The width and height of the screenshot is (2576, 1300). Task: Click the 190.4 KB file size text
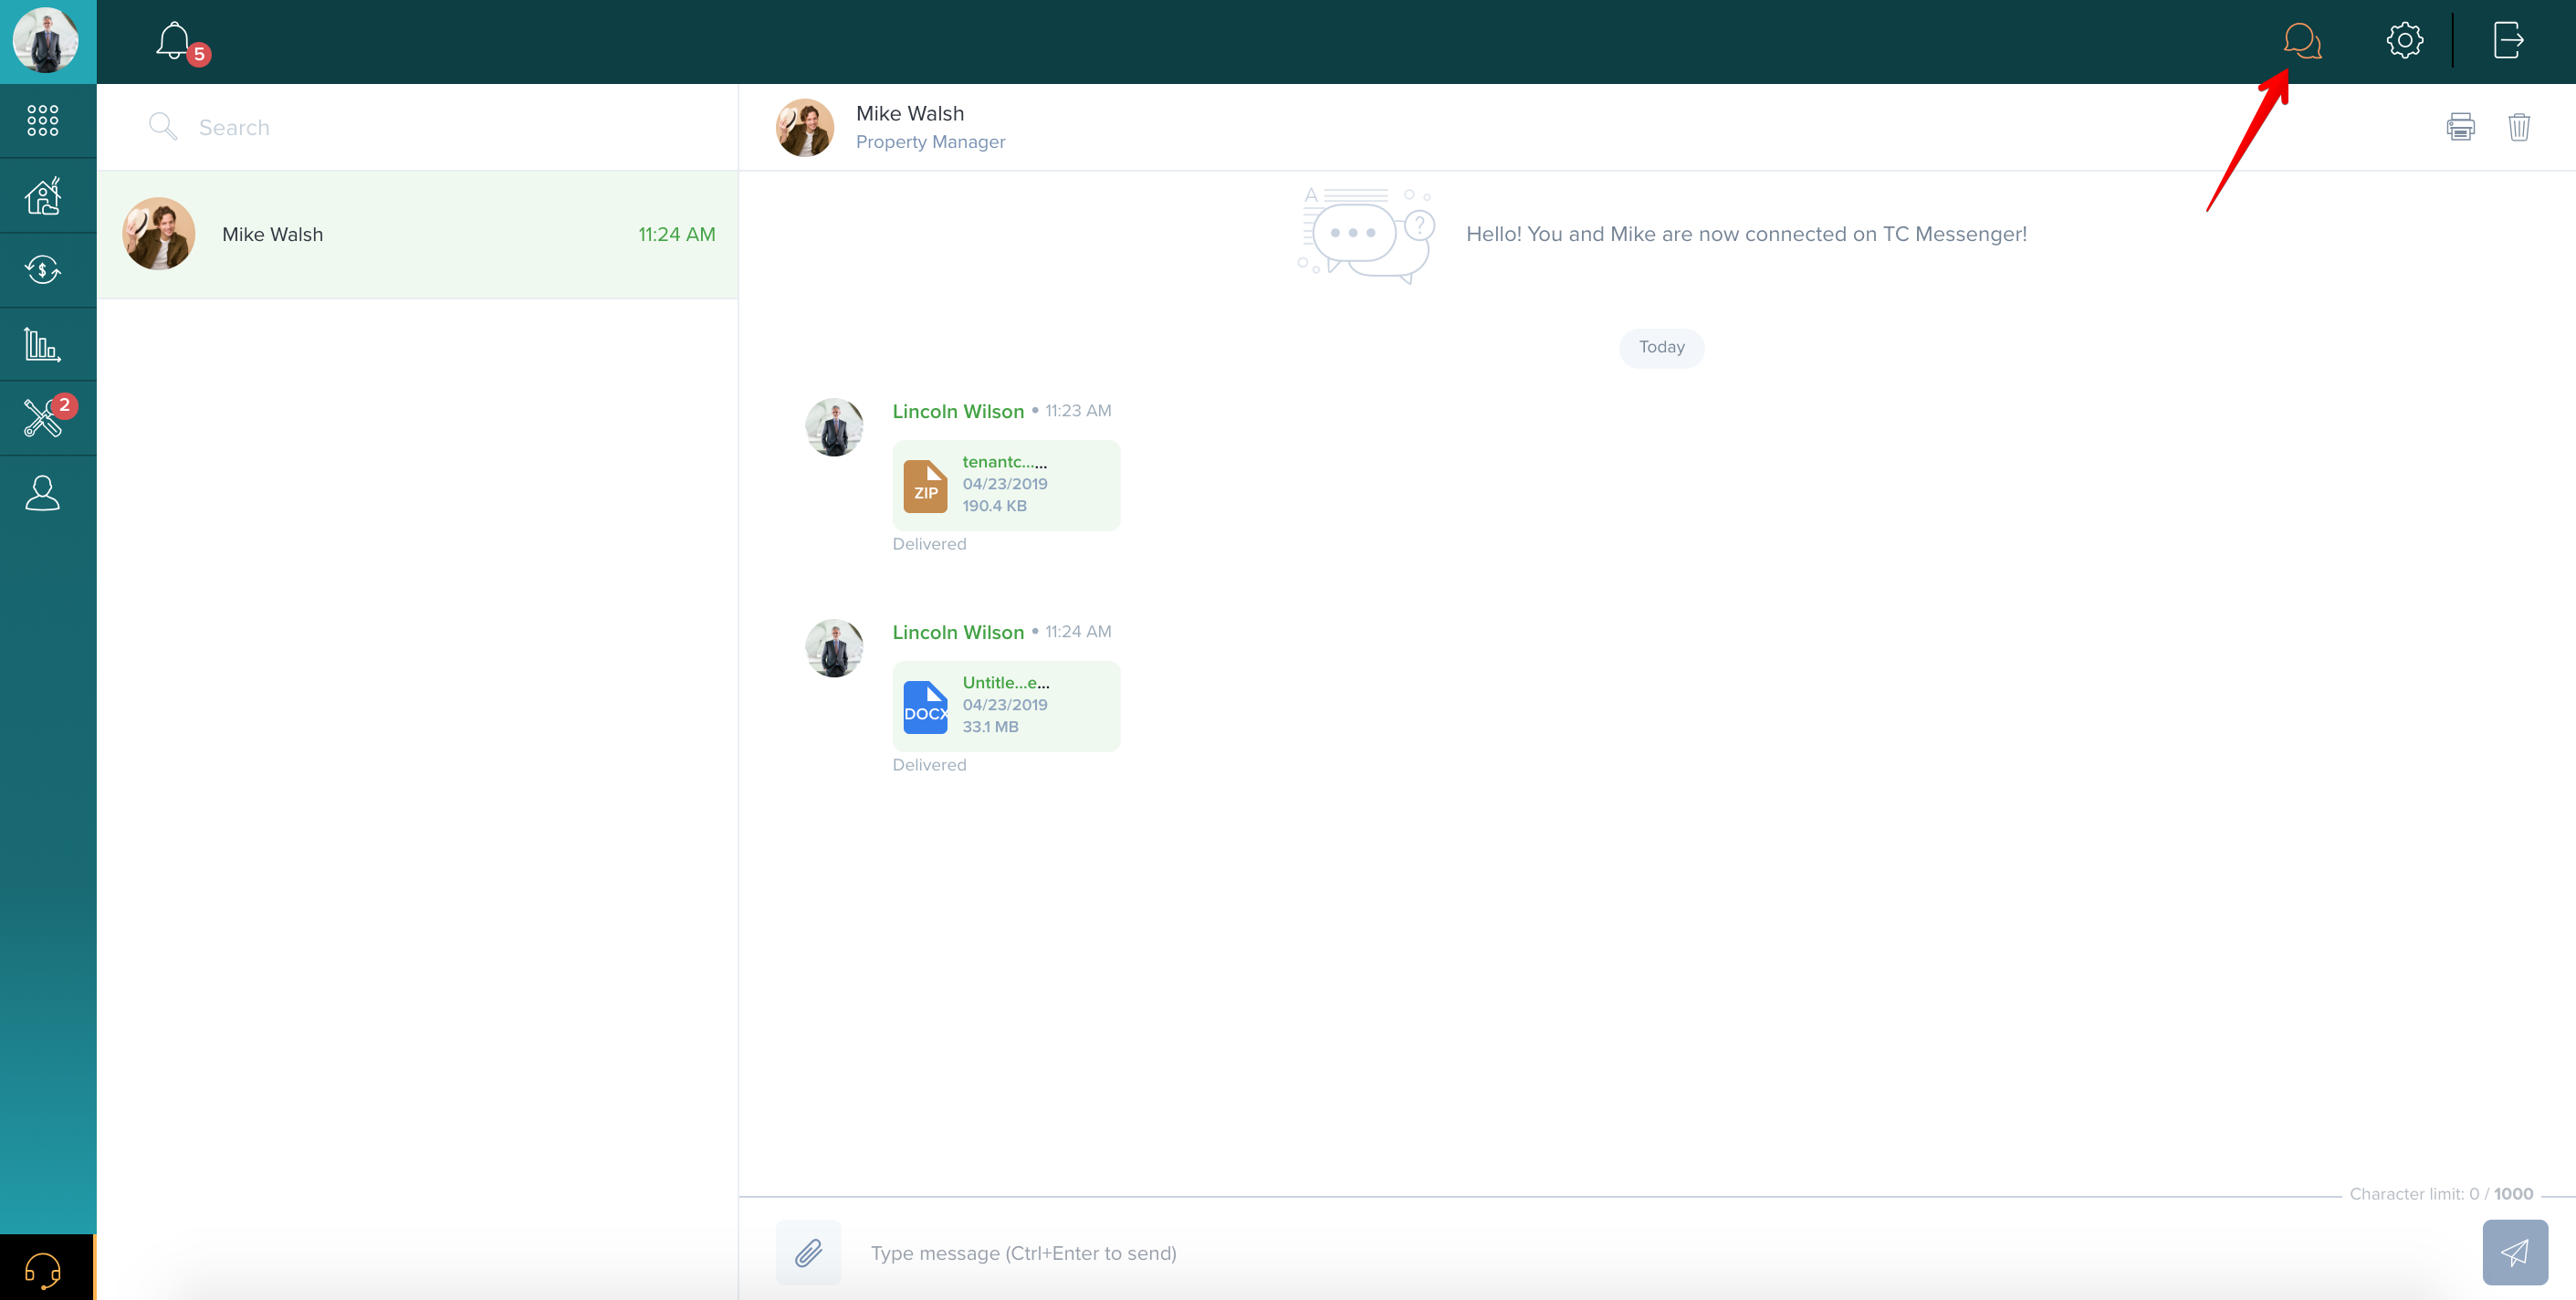point(994,506)
